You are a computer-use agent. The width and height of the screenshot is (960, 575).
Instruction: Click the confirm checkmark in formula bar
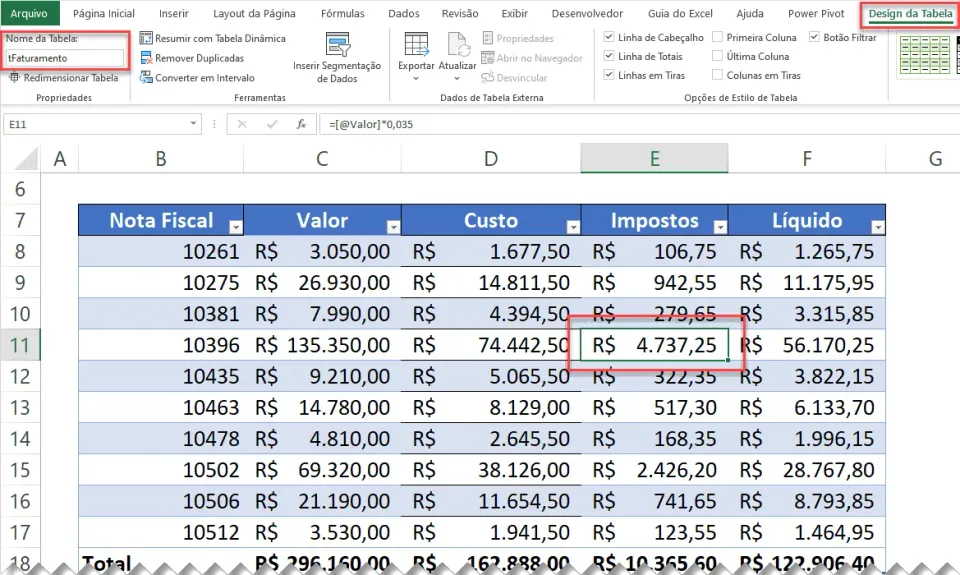tap(272, 124)
